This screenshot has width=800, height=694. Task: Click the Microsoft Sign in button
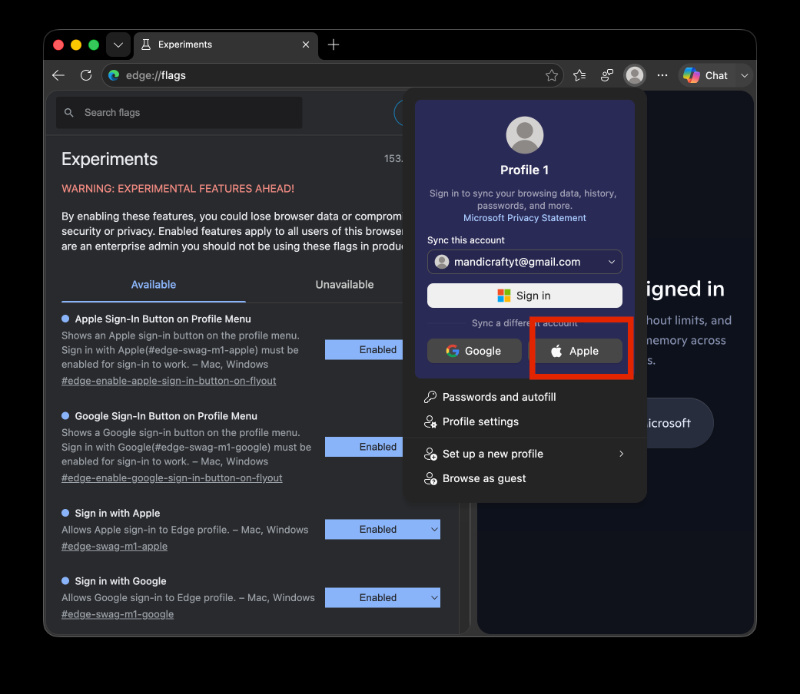[x=524, y=296]
